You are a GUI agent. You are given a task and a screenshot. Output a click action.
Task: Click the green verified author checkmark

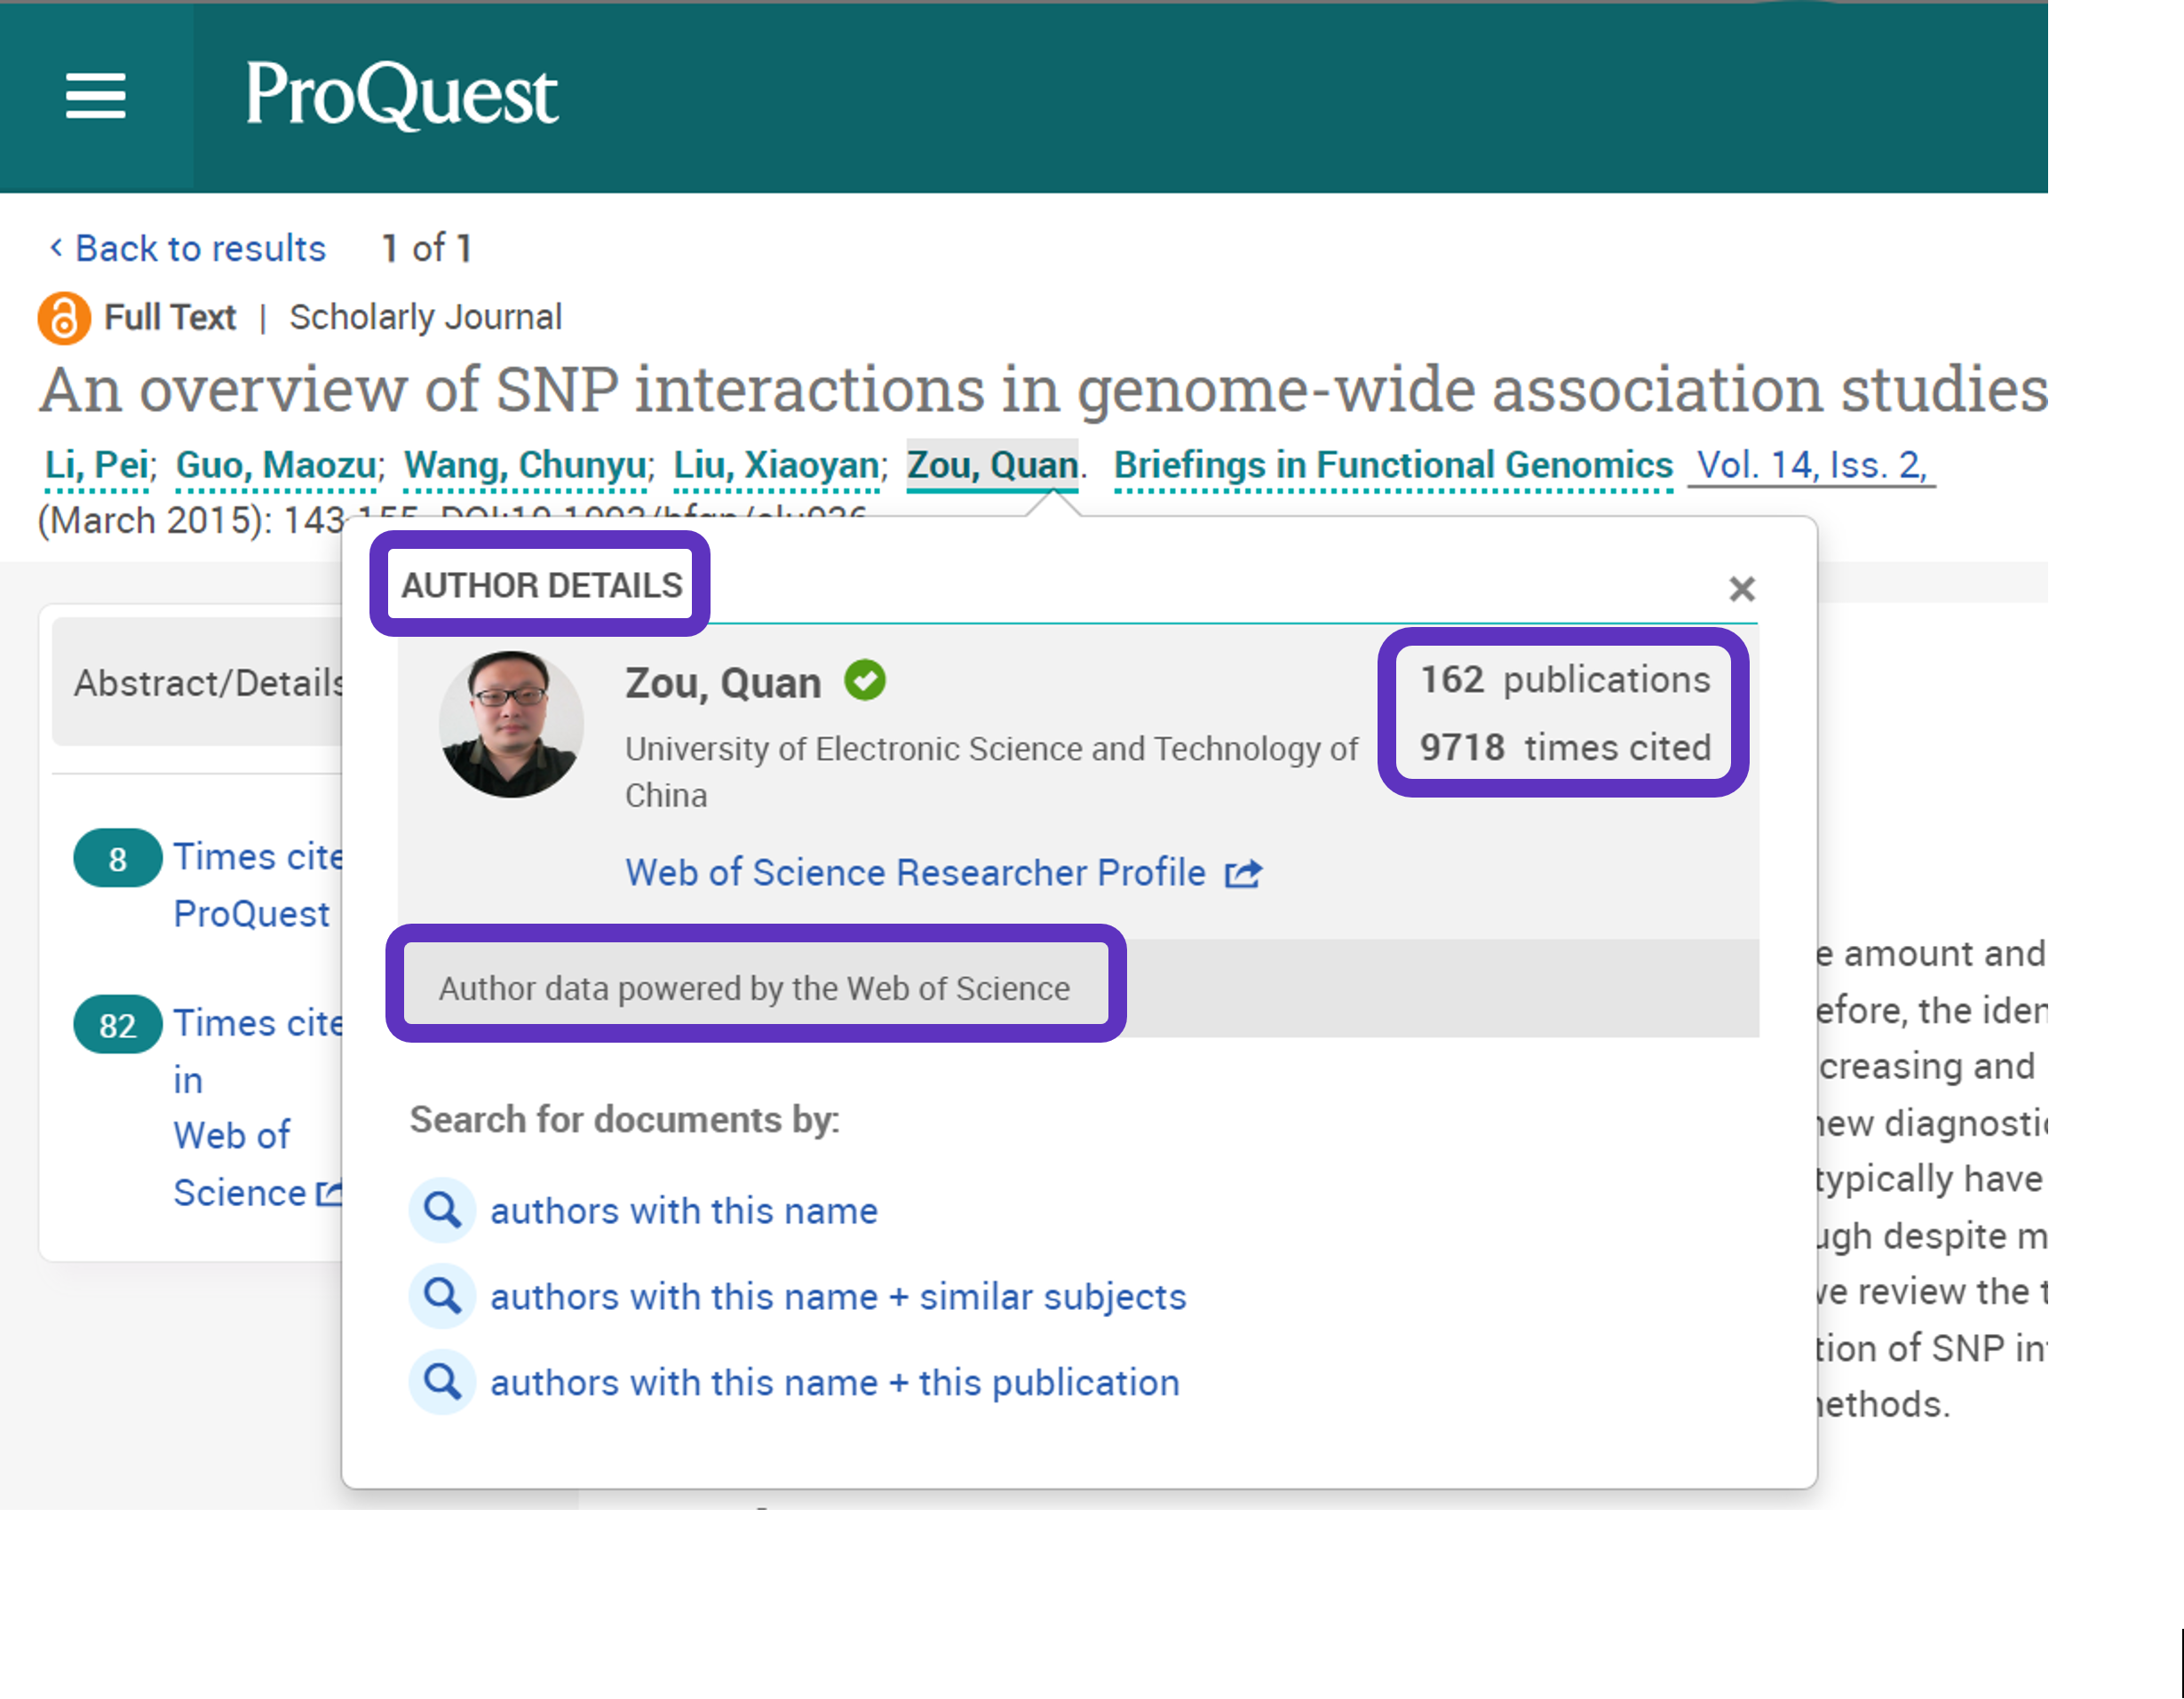click(x=864, y=681)
